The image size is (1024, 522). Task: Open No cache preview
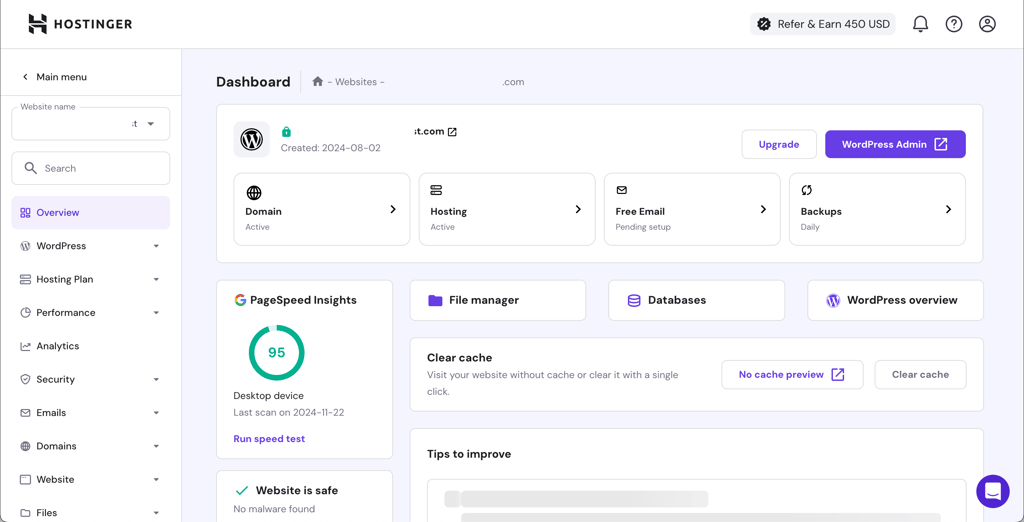pos(792,375)
